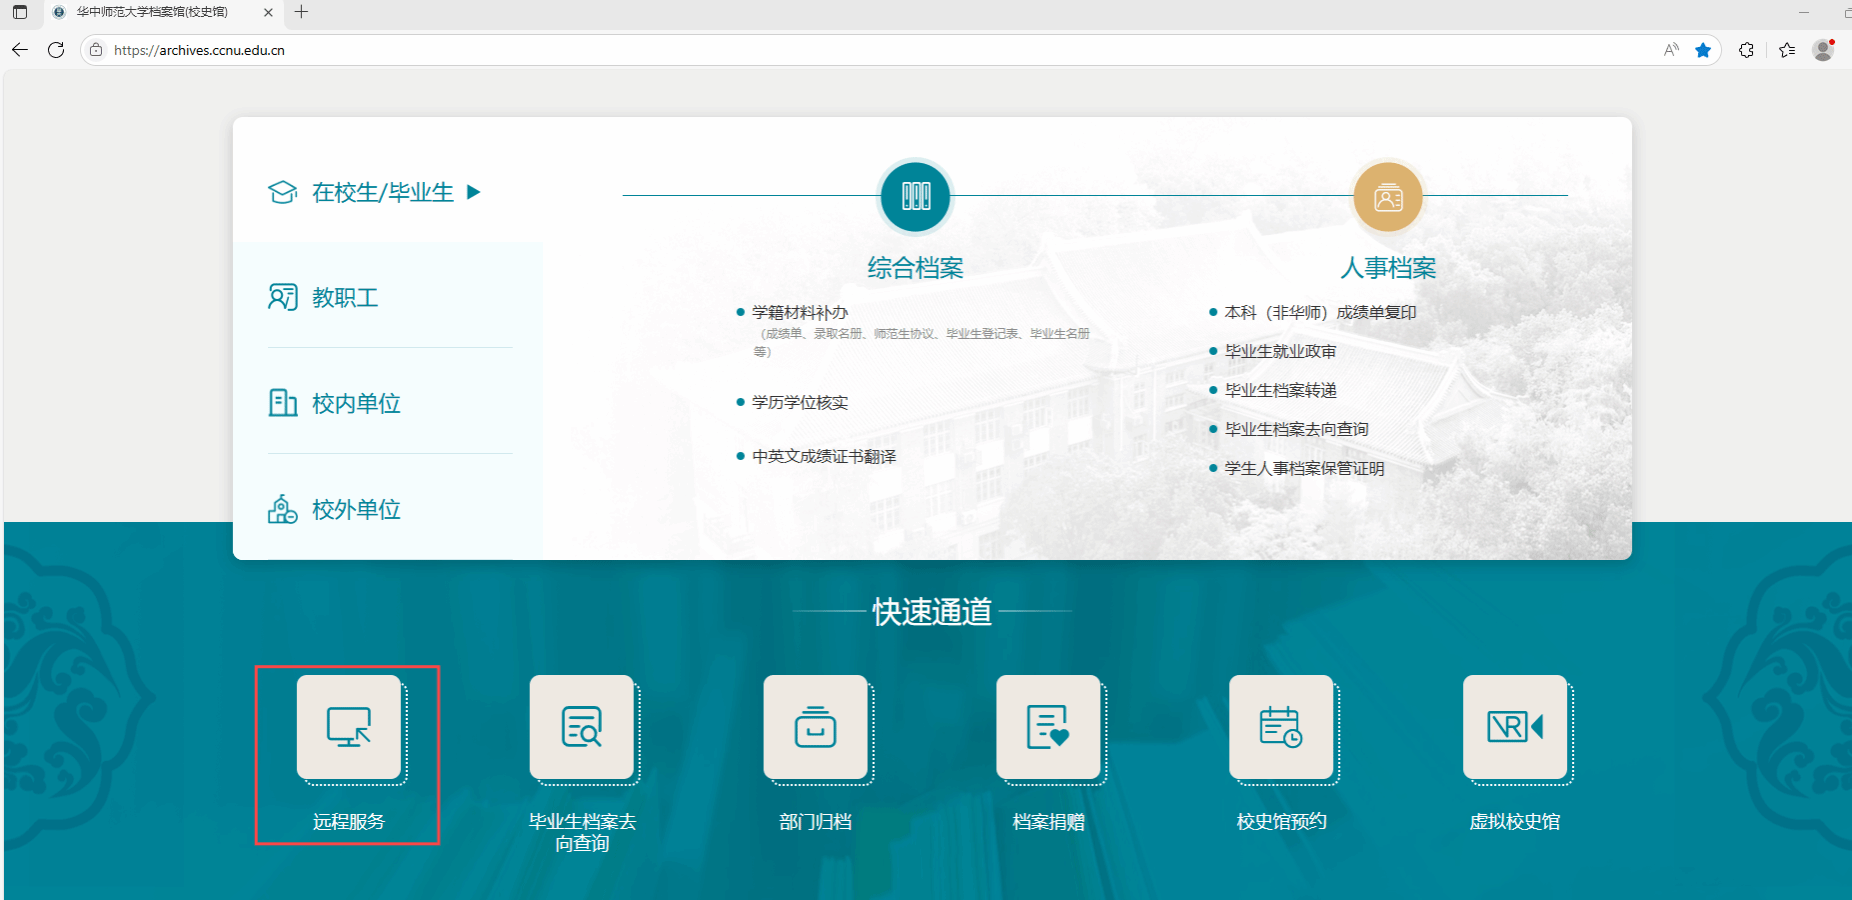The width and height of the screenshot is (1852, 900).
Task: Click the 中英文成绩证书翻译 link
Action: click(x=824, y=457)
